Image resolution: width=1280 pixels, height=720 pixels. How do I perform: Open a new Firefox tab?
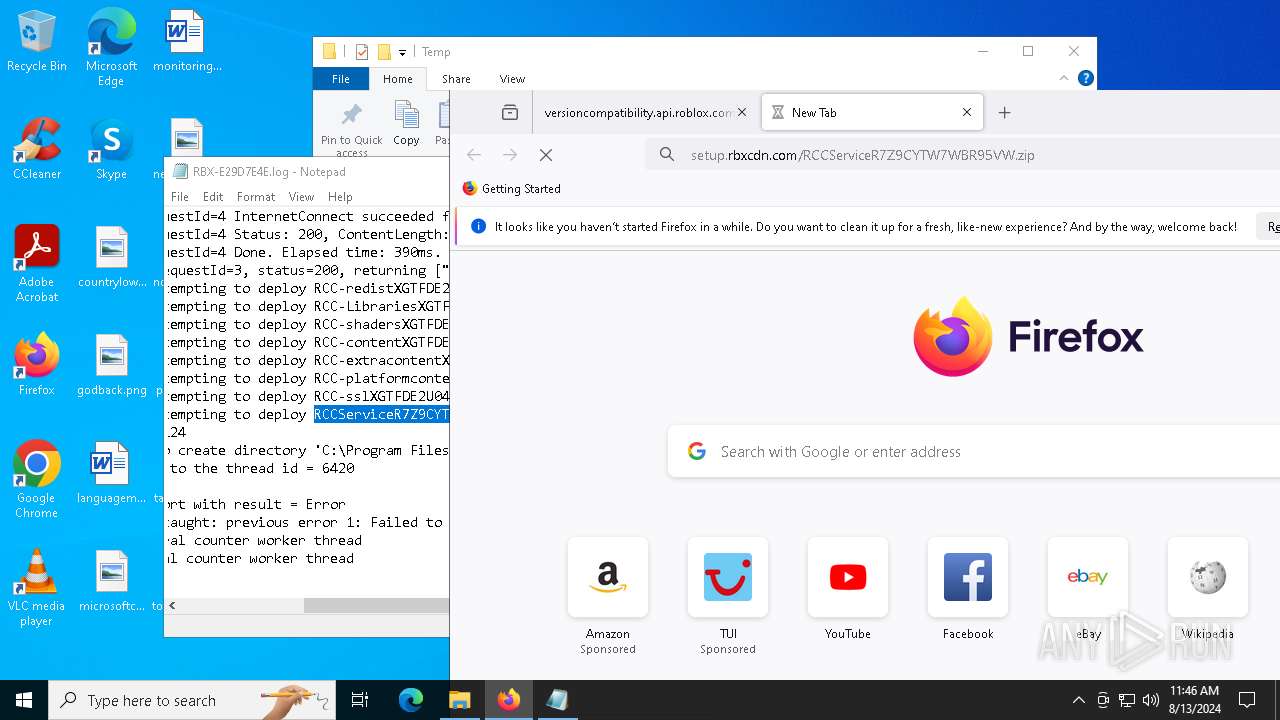1005,113
